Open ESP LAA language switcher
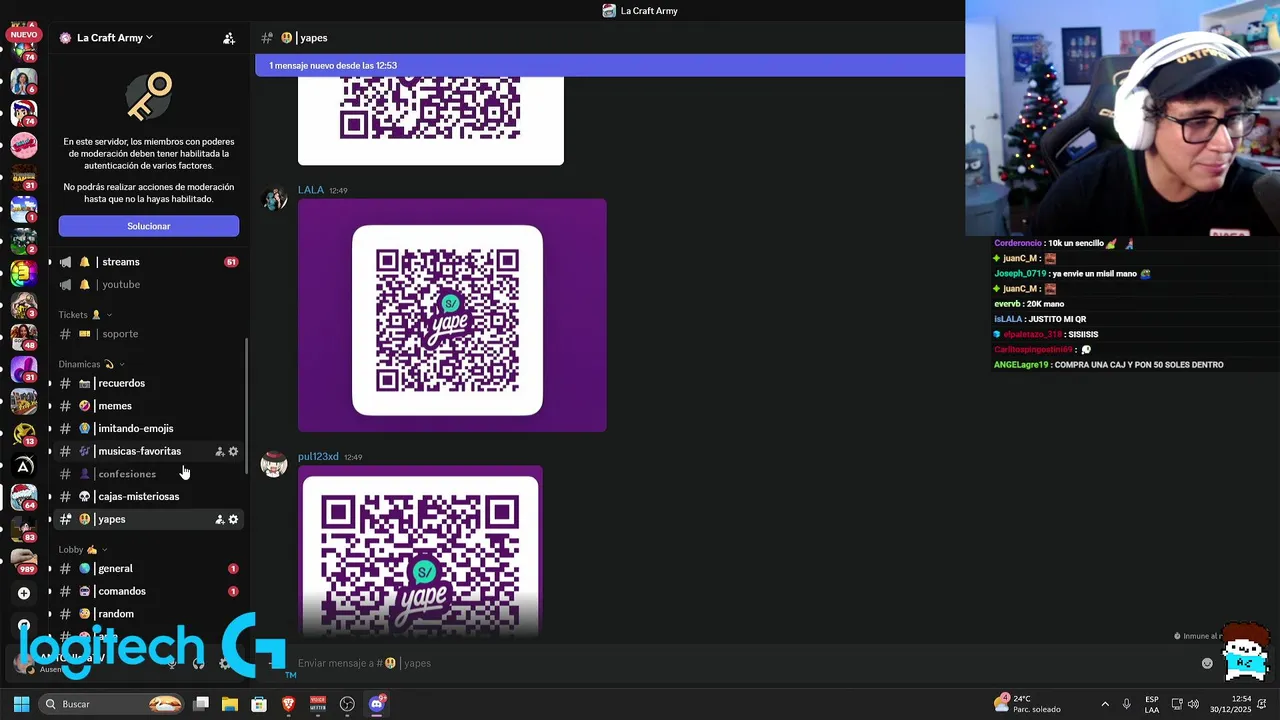The image size is (1280, 720). [1152, 704]
